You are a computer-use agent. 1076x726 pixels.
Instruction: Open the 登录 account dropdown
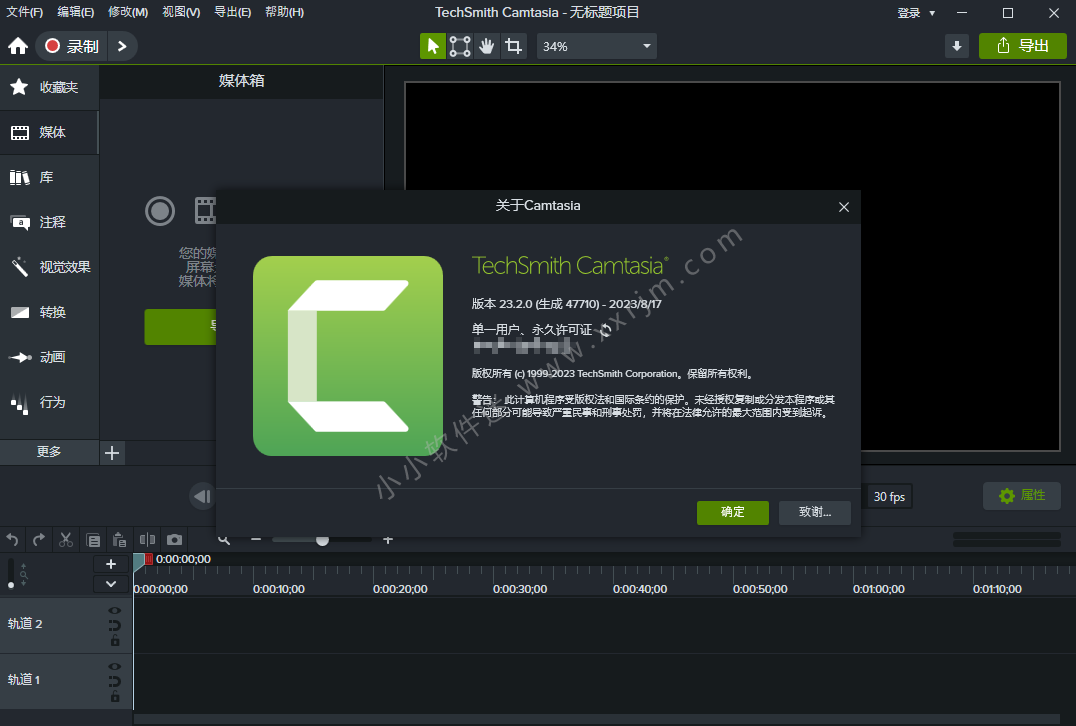coord(916,12)
